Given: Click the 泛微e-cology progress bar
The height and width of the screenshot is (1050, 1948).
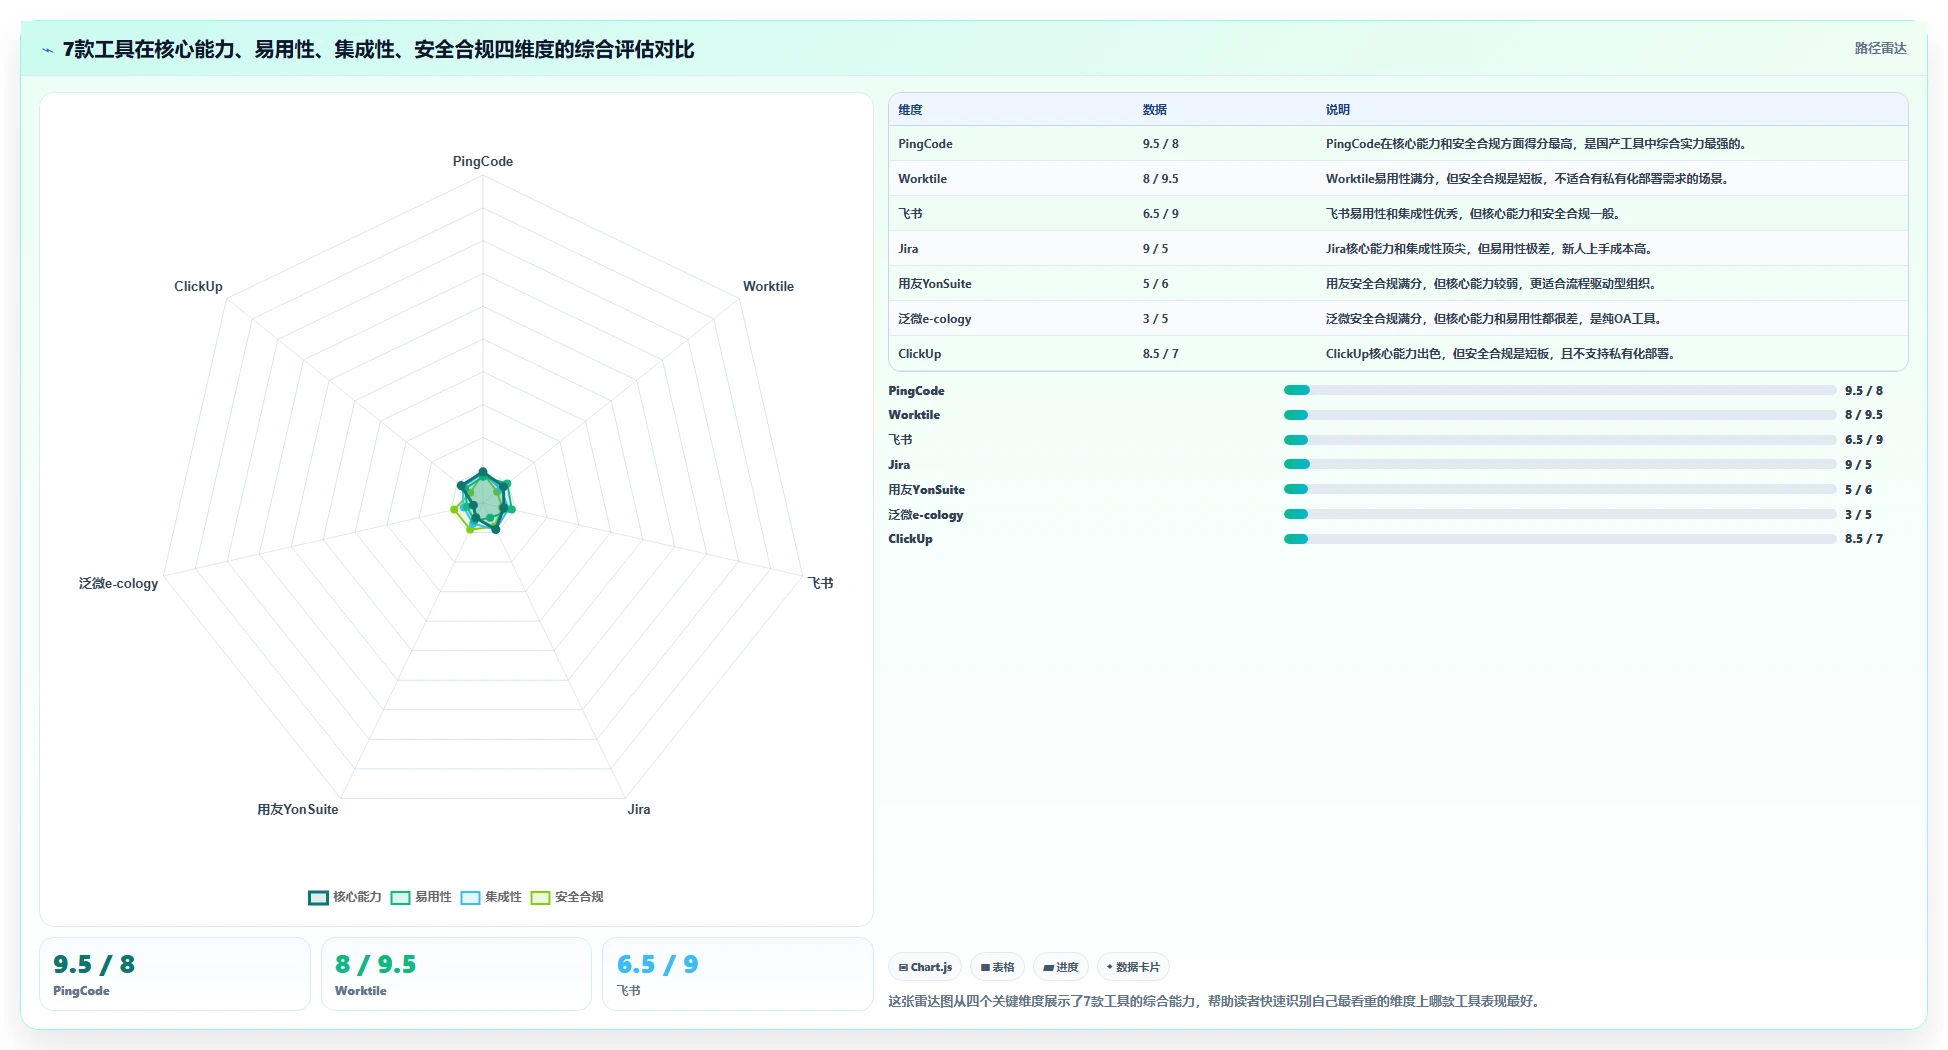Looking at the screenshot, I should click(x=1560, y=514).
